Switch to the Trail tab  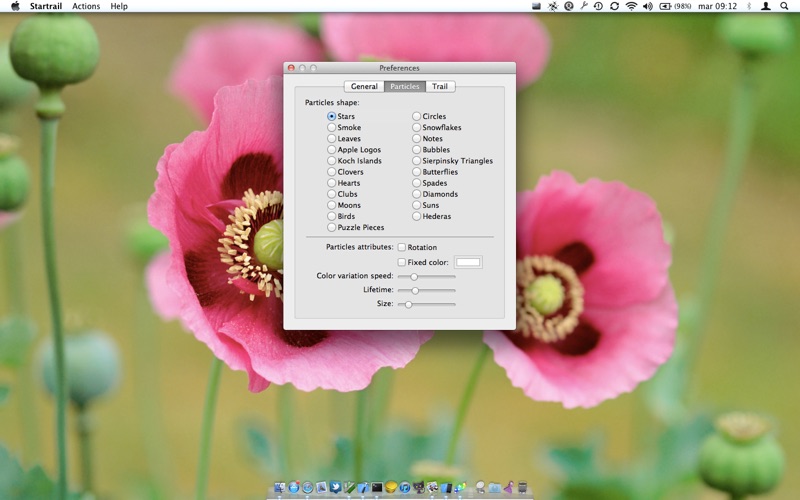pyautogui.click(x=440, y=87)
